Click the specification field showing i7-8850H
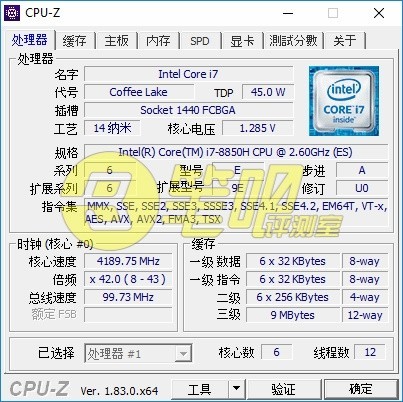 point(236,152)
